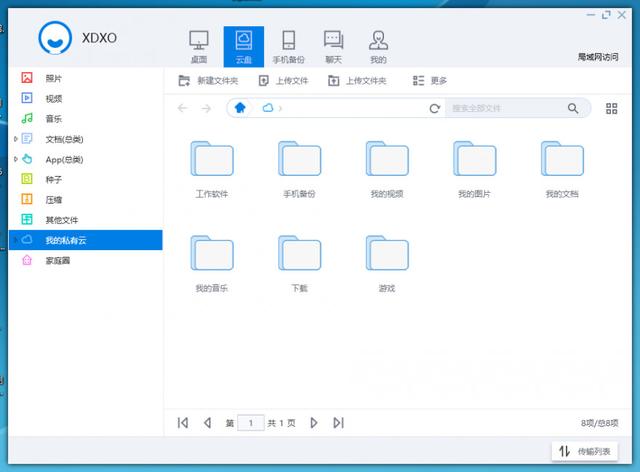Click the 上传文件 upload file button
640x472 pixels.
point(284,81)
